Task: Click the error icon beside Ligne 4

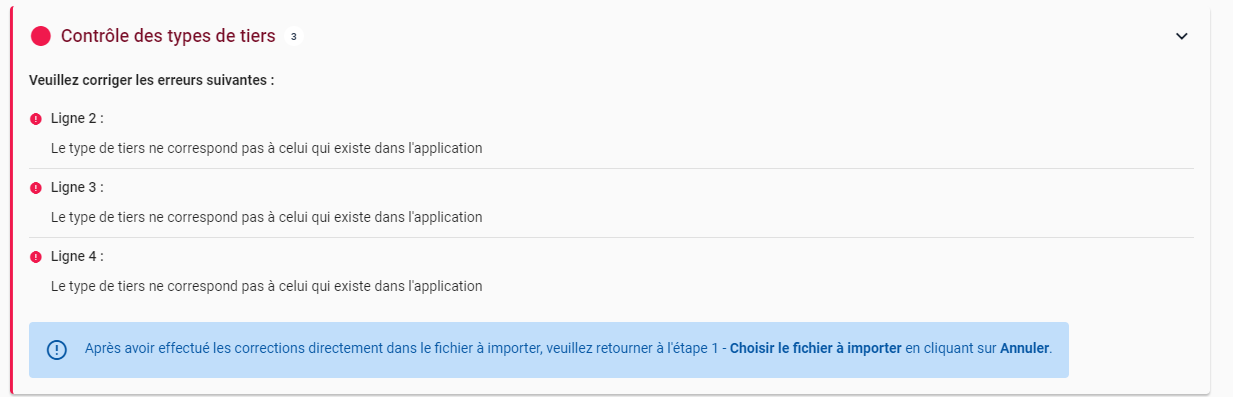Action: pos(36,257)
